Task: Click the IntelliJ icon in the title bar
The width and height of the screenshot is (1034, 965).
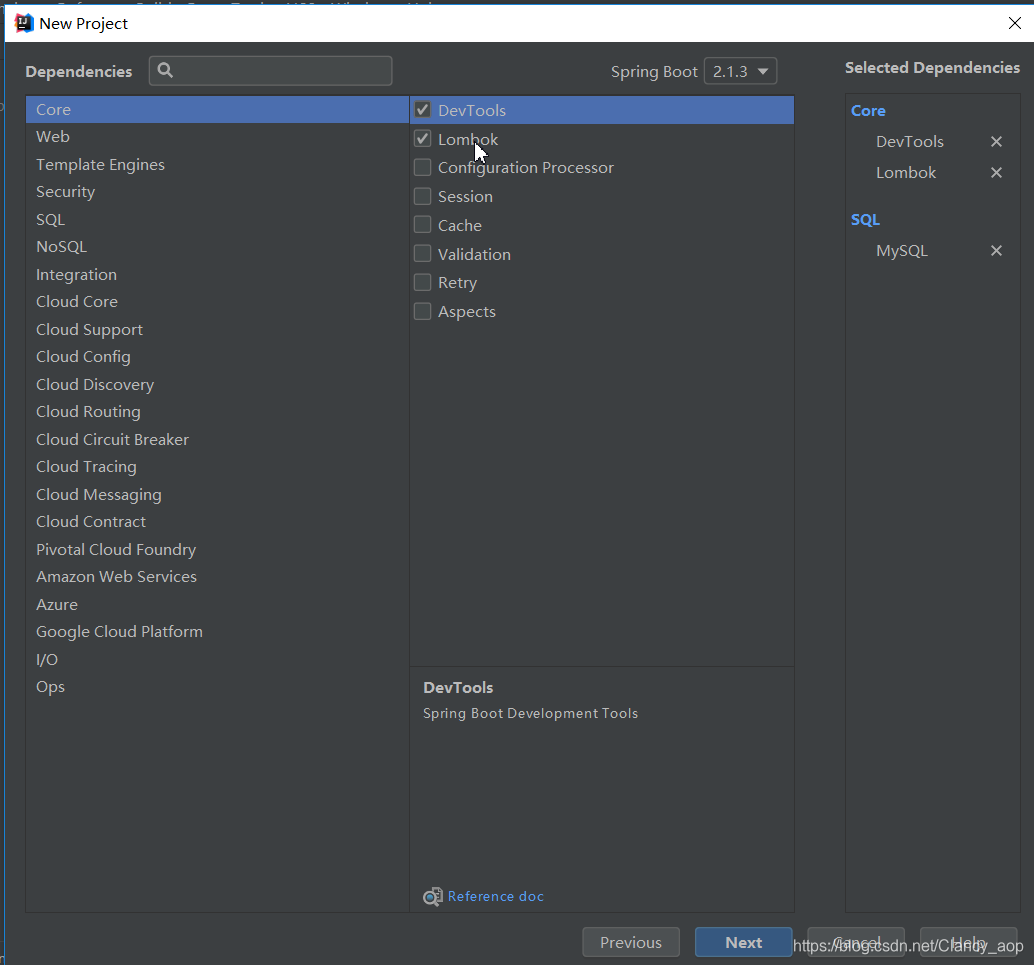Action: point(24,23)
